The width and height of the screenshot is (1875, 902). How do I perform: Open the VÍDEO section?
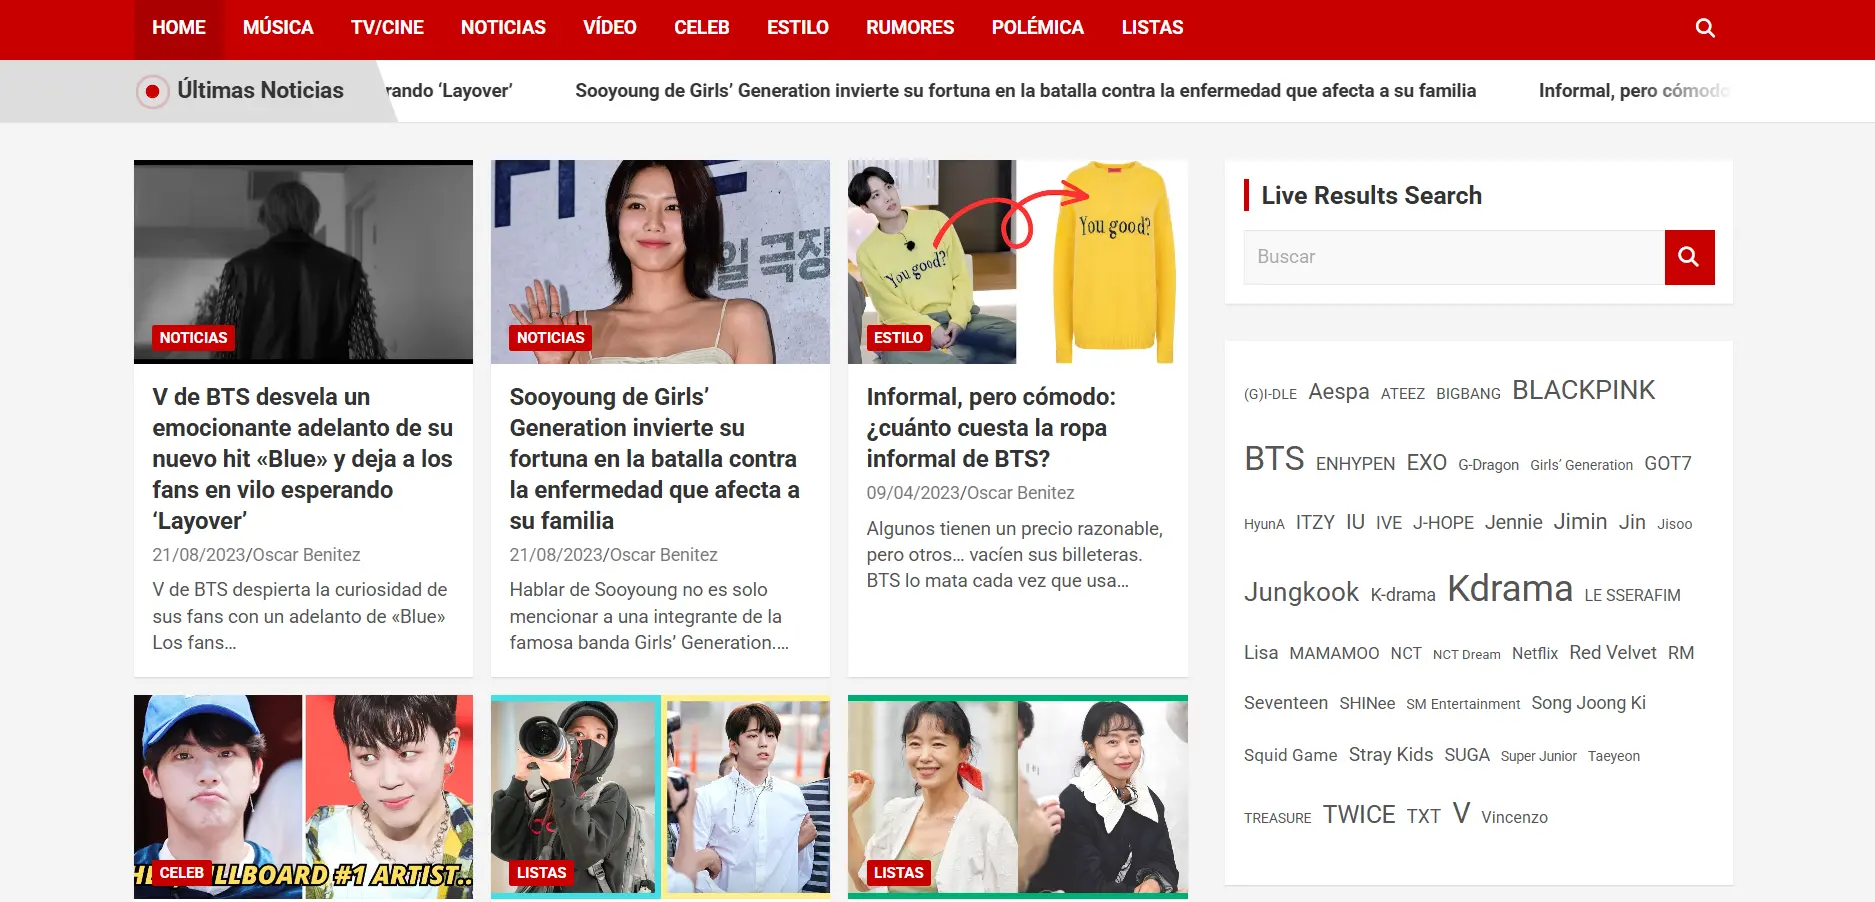click(610, 27)
